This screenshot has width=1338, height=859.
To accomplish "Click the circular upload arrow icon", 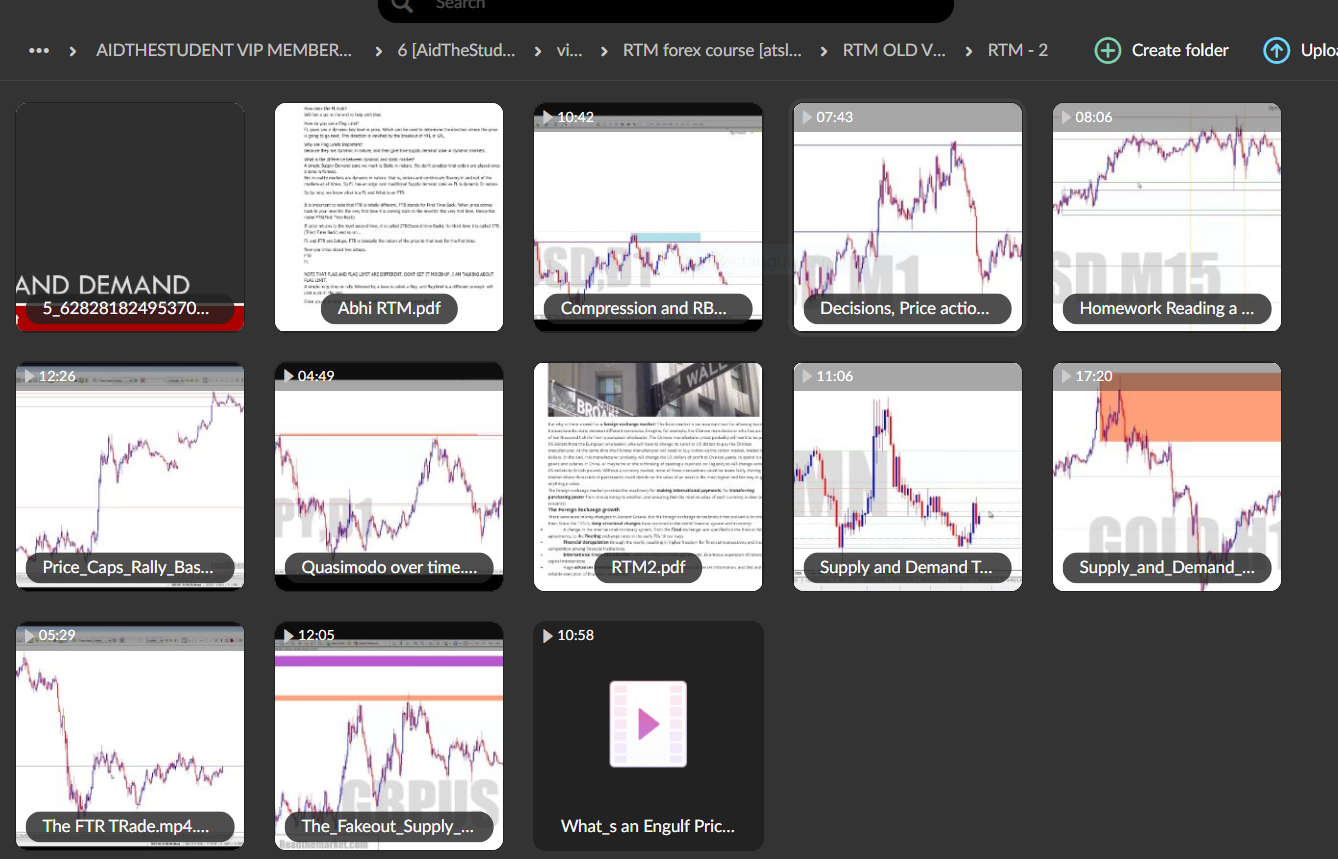I will tap(1276, 49).
